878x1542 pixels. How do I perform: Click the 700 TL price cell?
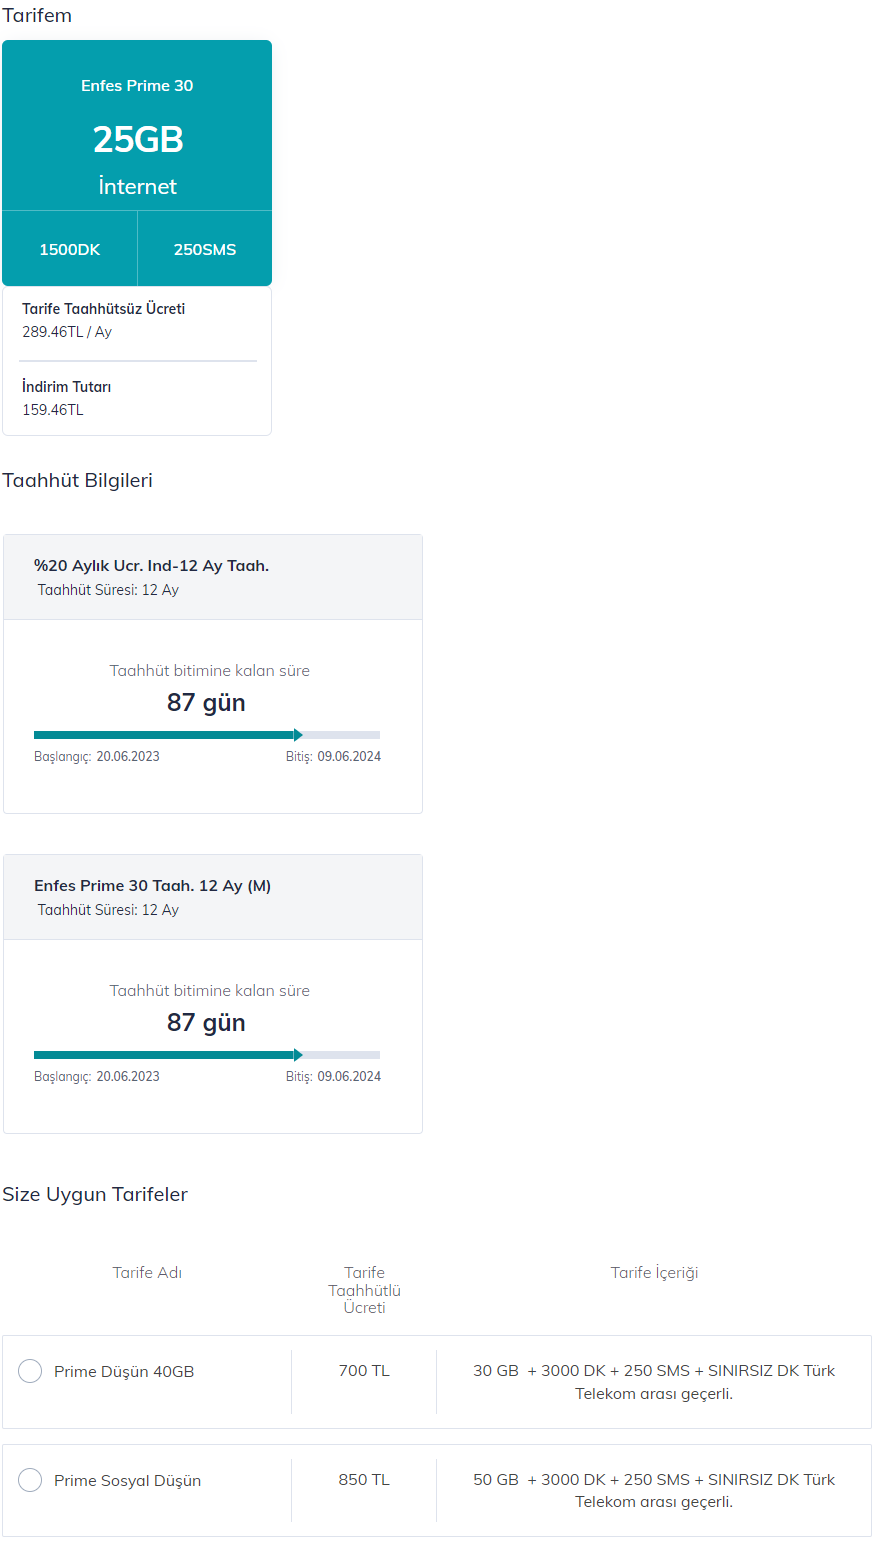click(364, 1371)
